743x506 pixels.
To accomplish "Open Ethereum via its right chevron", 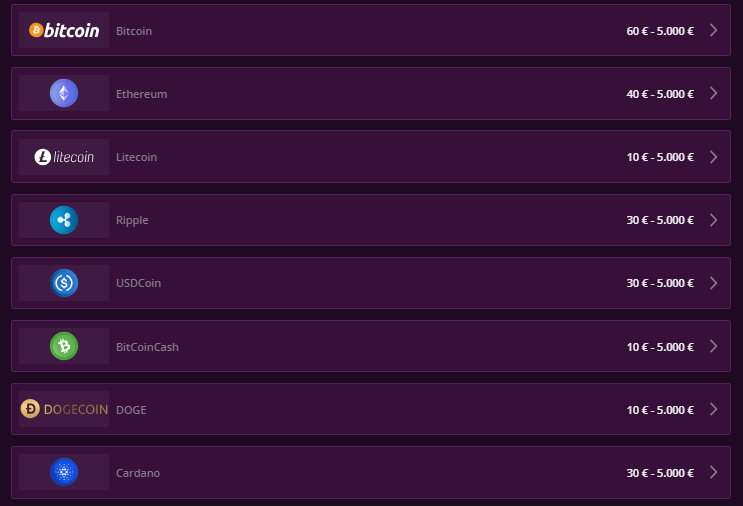I will click(714, 93).
